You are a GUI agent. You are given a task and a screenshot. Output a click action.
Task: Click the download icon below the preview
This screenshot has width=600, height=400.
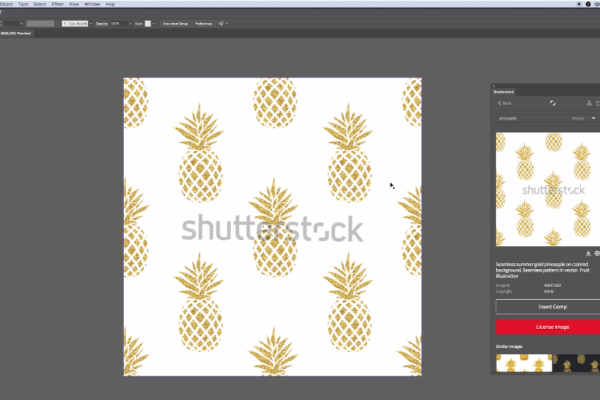(x=588, y=253)
